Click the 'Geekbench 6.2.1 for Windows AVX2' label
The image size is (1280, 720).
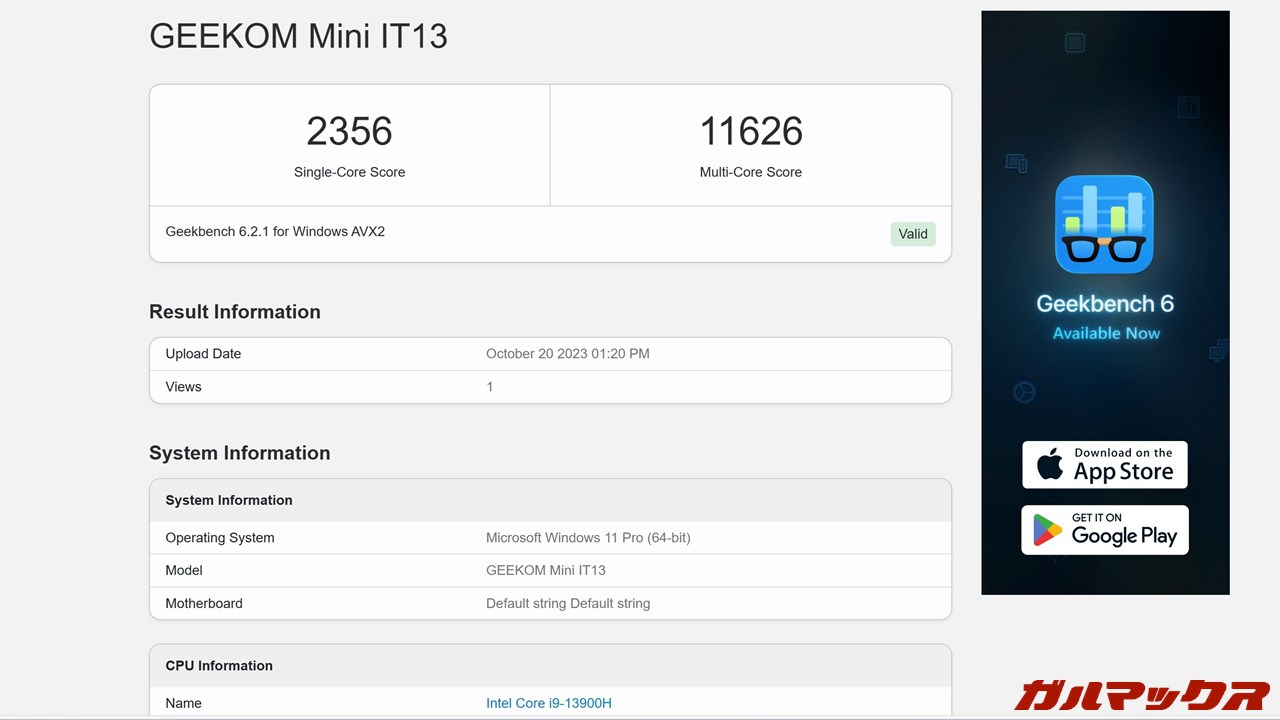[275, 231]
